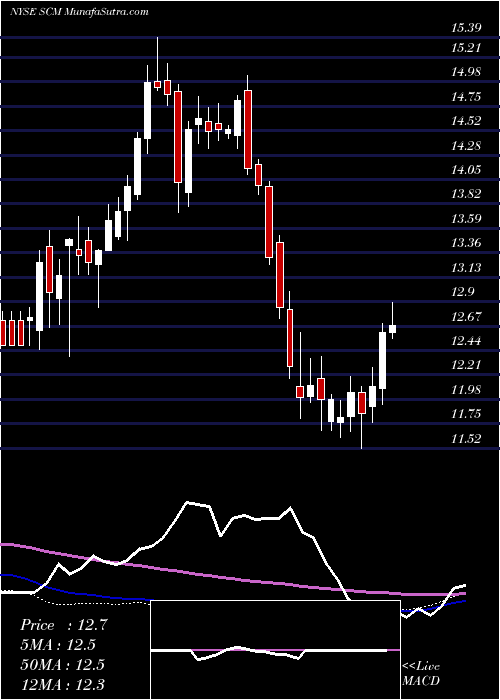Click the 11.98 price axis label
The height and width of the screenshot is (700, 500).
click(x=466, y=390)
